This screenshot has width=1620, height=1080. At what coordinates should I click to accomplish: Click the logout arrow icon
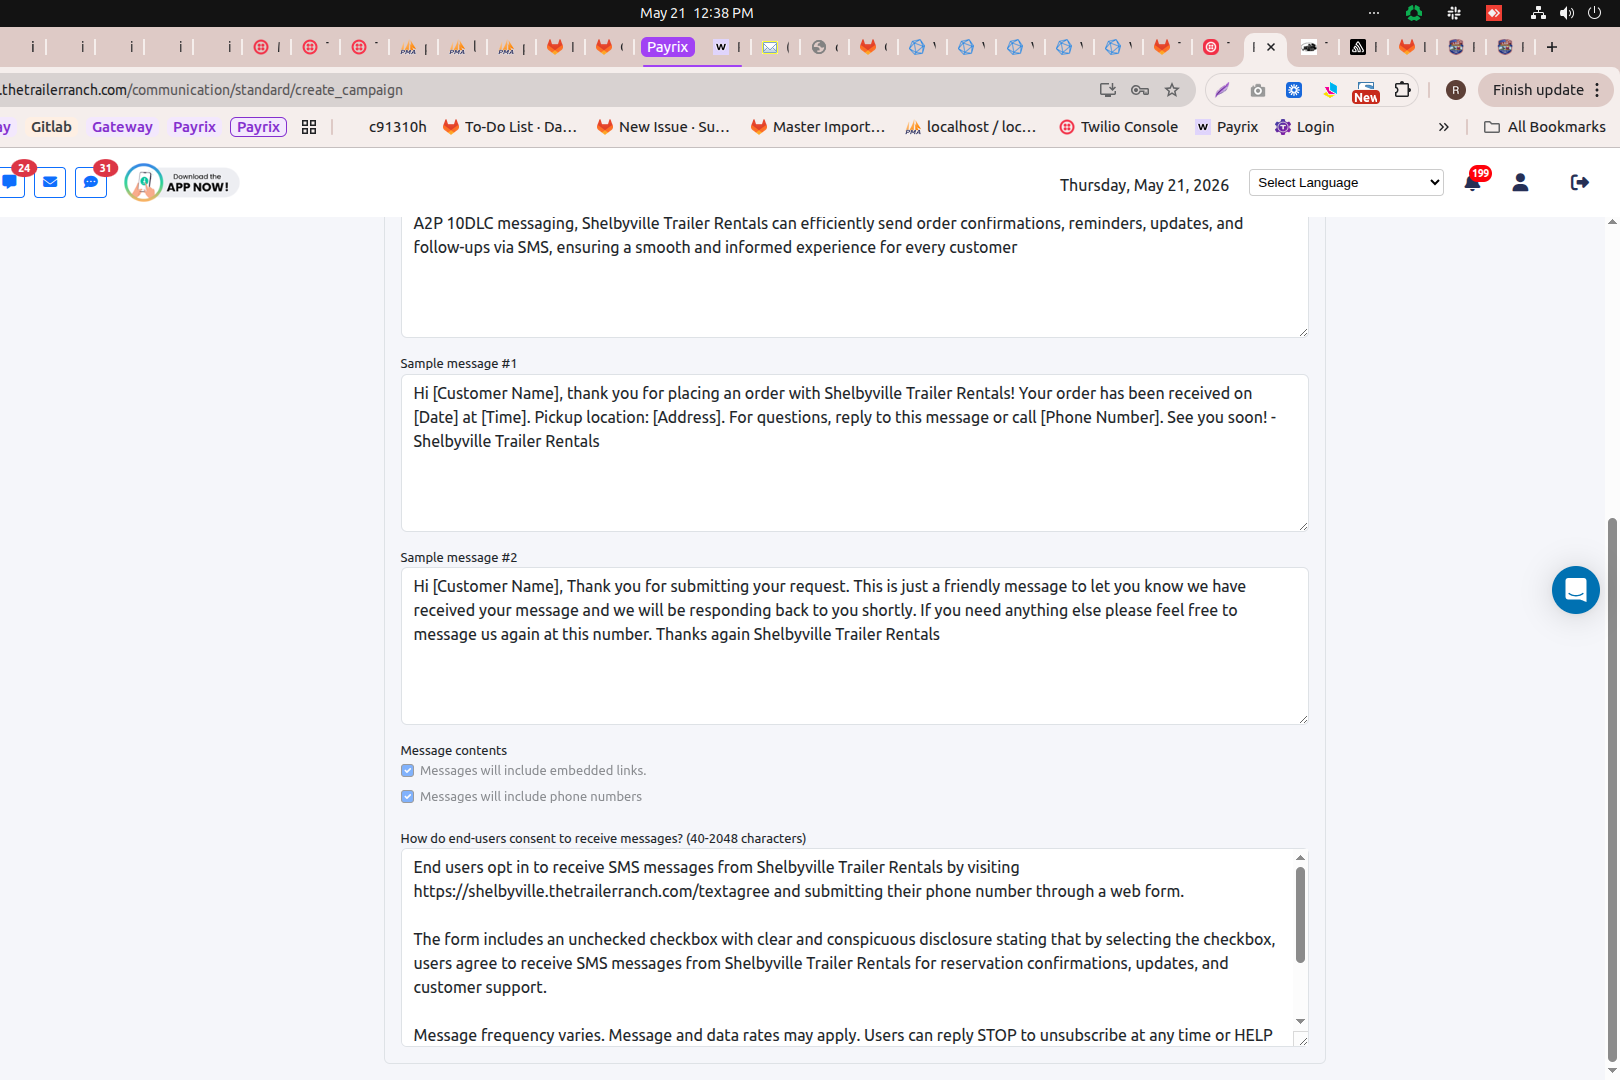1579,182
